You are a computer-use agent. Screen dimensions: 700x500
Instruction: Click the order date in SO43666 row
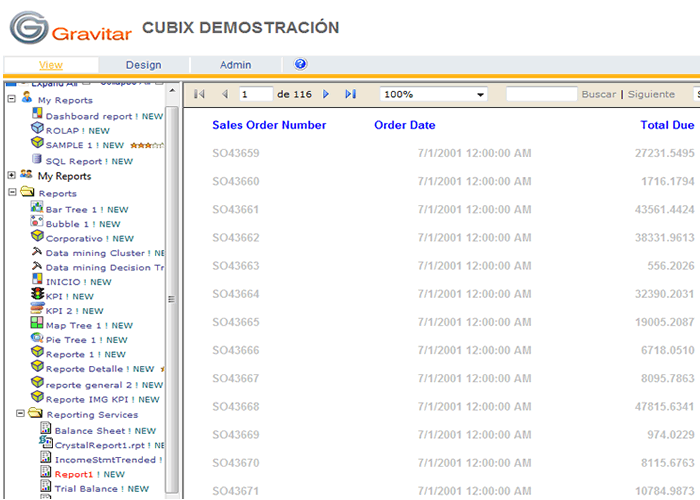coord(475,350)
